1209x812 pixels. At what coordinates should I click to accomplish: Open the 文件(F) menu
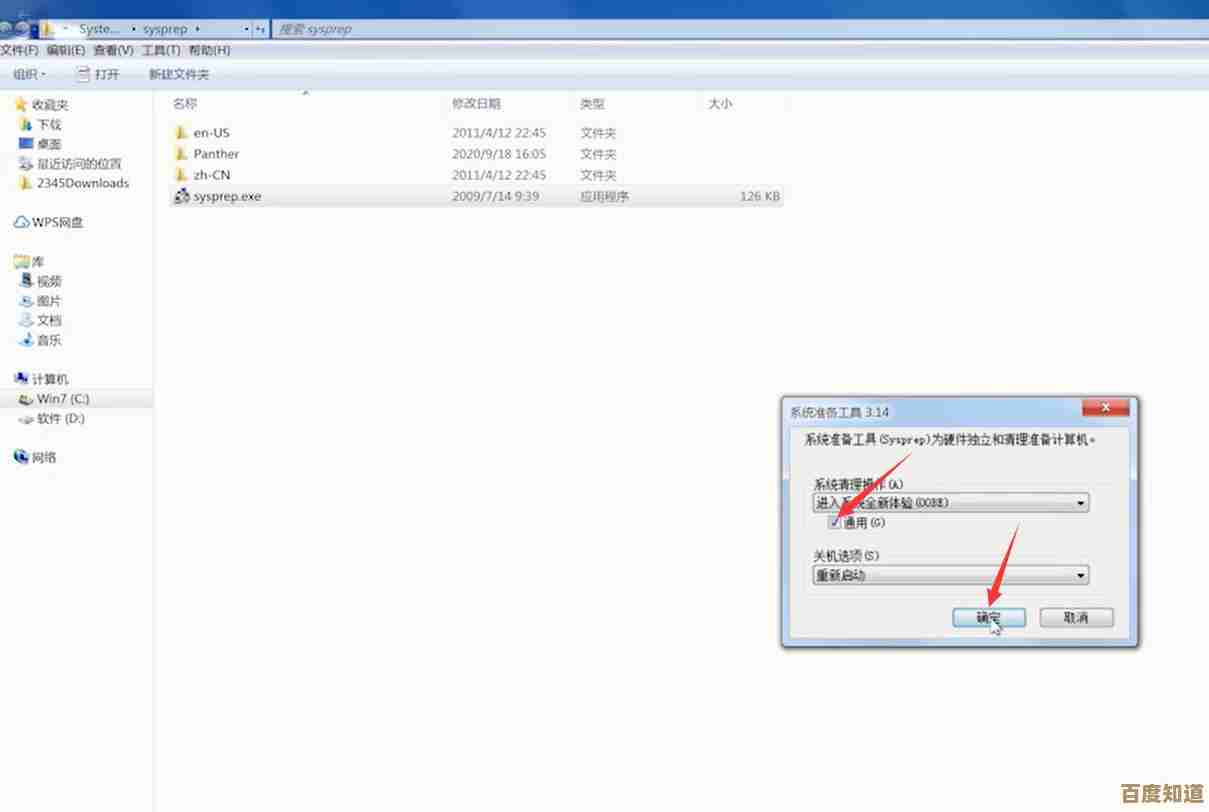[19, 50]
